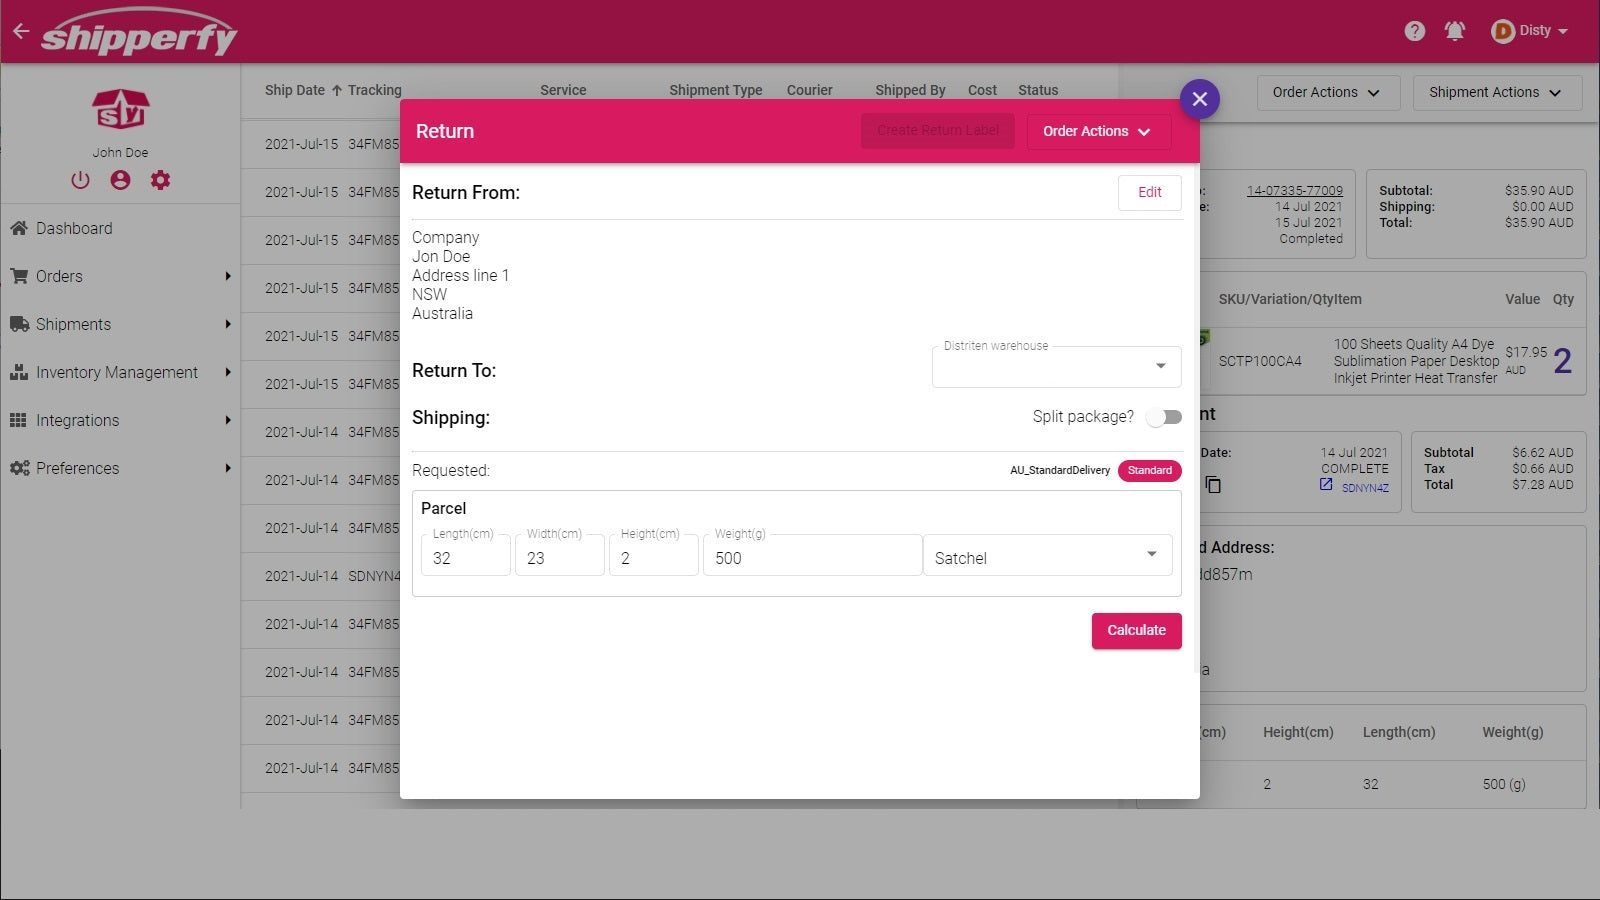
Task: Click the Shipment Type column header
Action: click(x=716, y=90)
